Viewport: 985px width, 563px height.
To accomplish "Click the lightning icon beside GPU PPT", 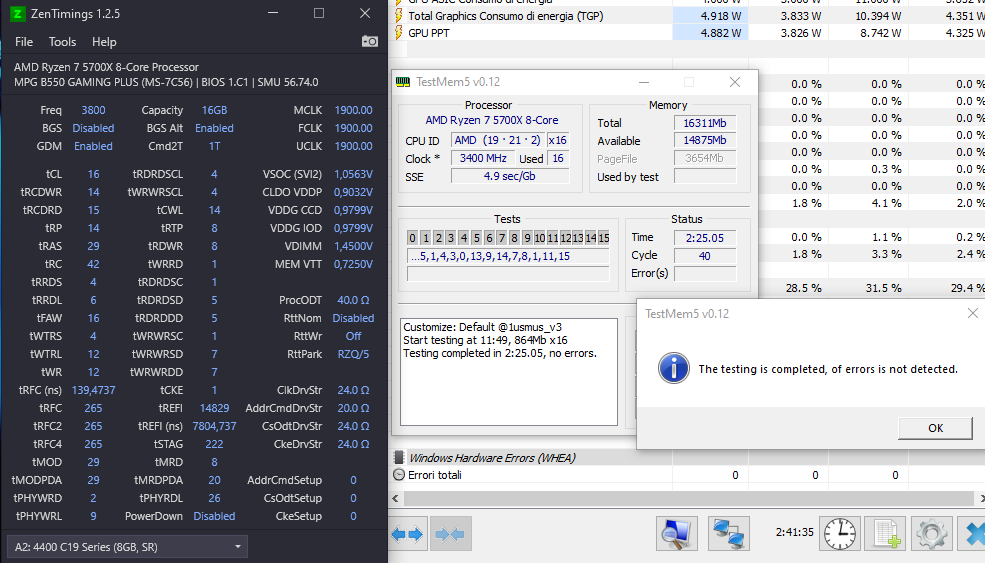I will (x=398, y=33).
